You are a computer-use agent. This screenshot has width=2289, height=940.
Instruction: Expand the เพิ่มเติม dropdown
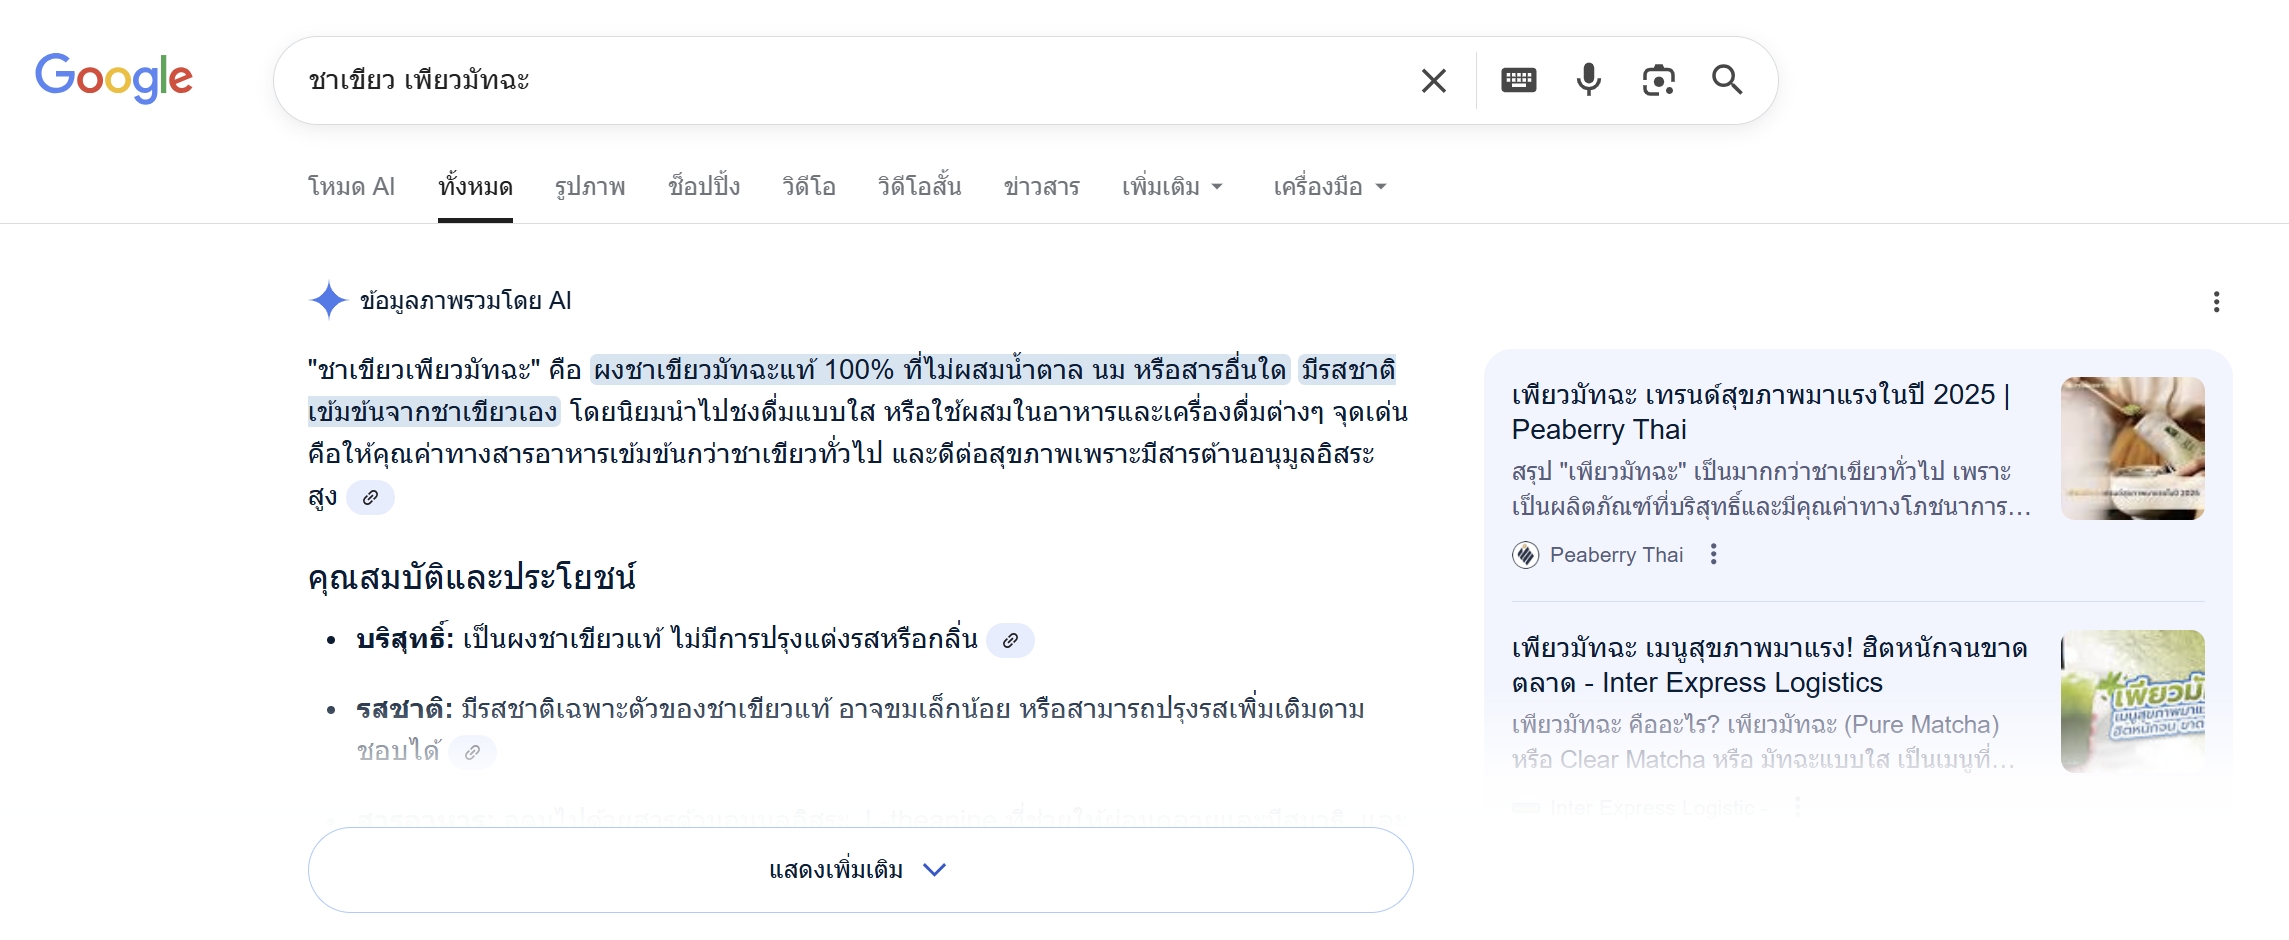click(x=1172, y=187)
